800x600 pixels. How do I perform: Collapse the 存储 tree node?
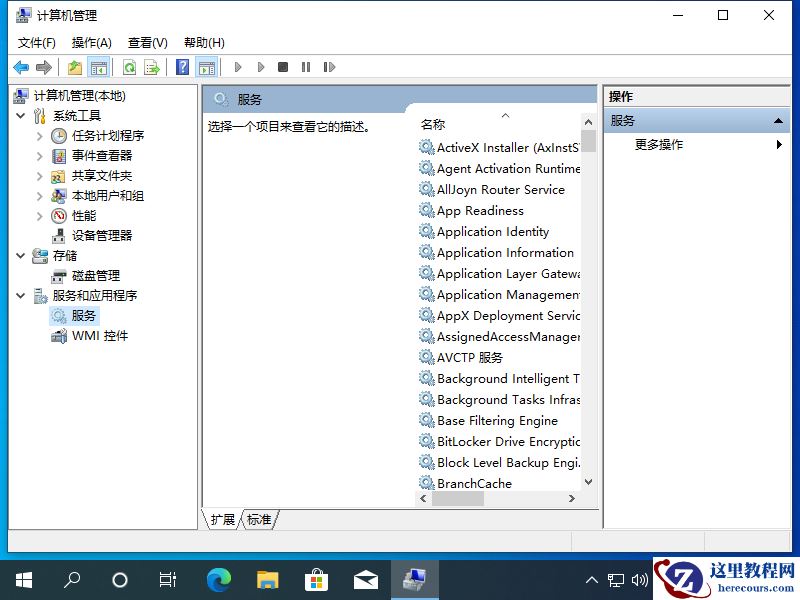pos(22,255)
